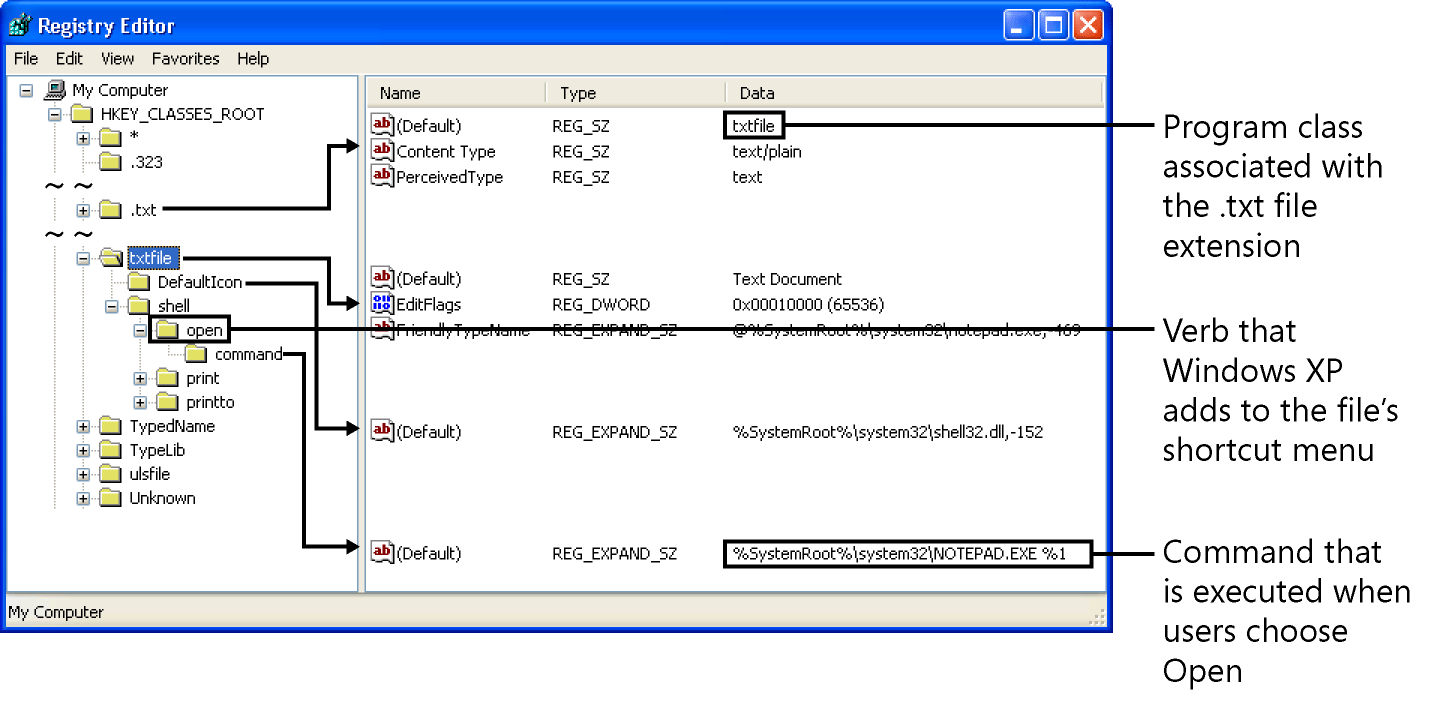Click string icon of (Default) value with txtfile data
The width and height of the screenshot is (1429, 710).
pyautogui.click(x=382, y=125)
